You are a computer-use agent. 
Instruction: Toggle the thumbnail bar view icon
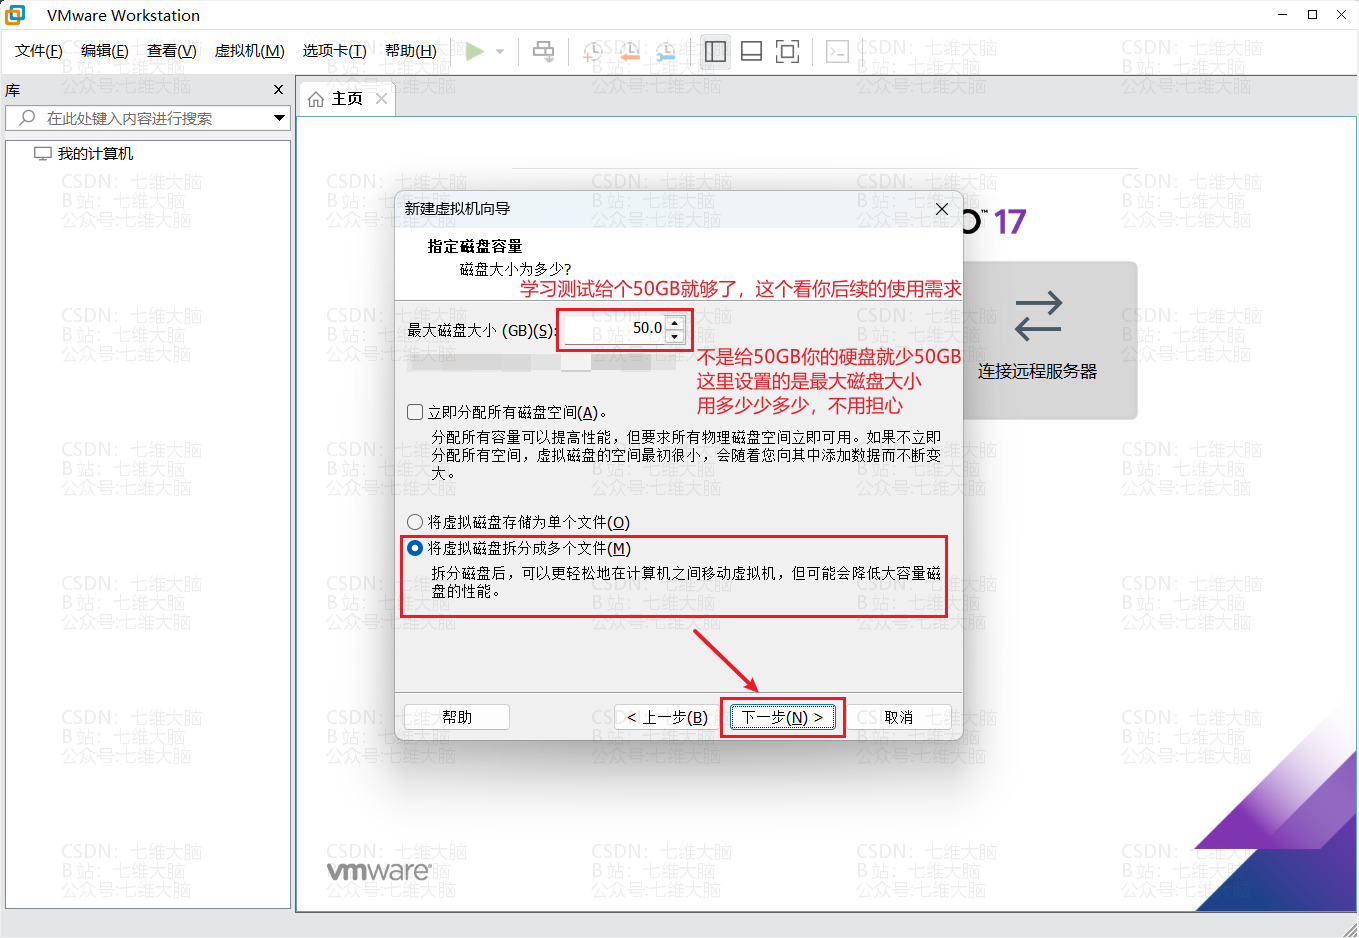751,51
